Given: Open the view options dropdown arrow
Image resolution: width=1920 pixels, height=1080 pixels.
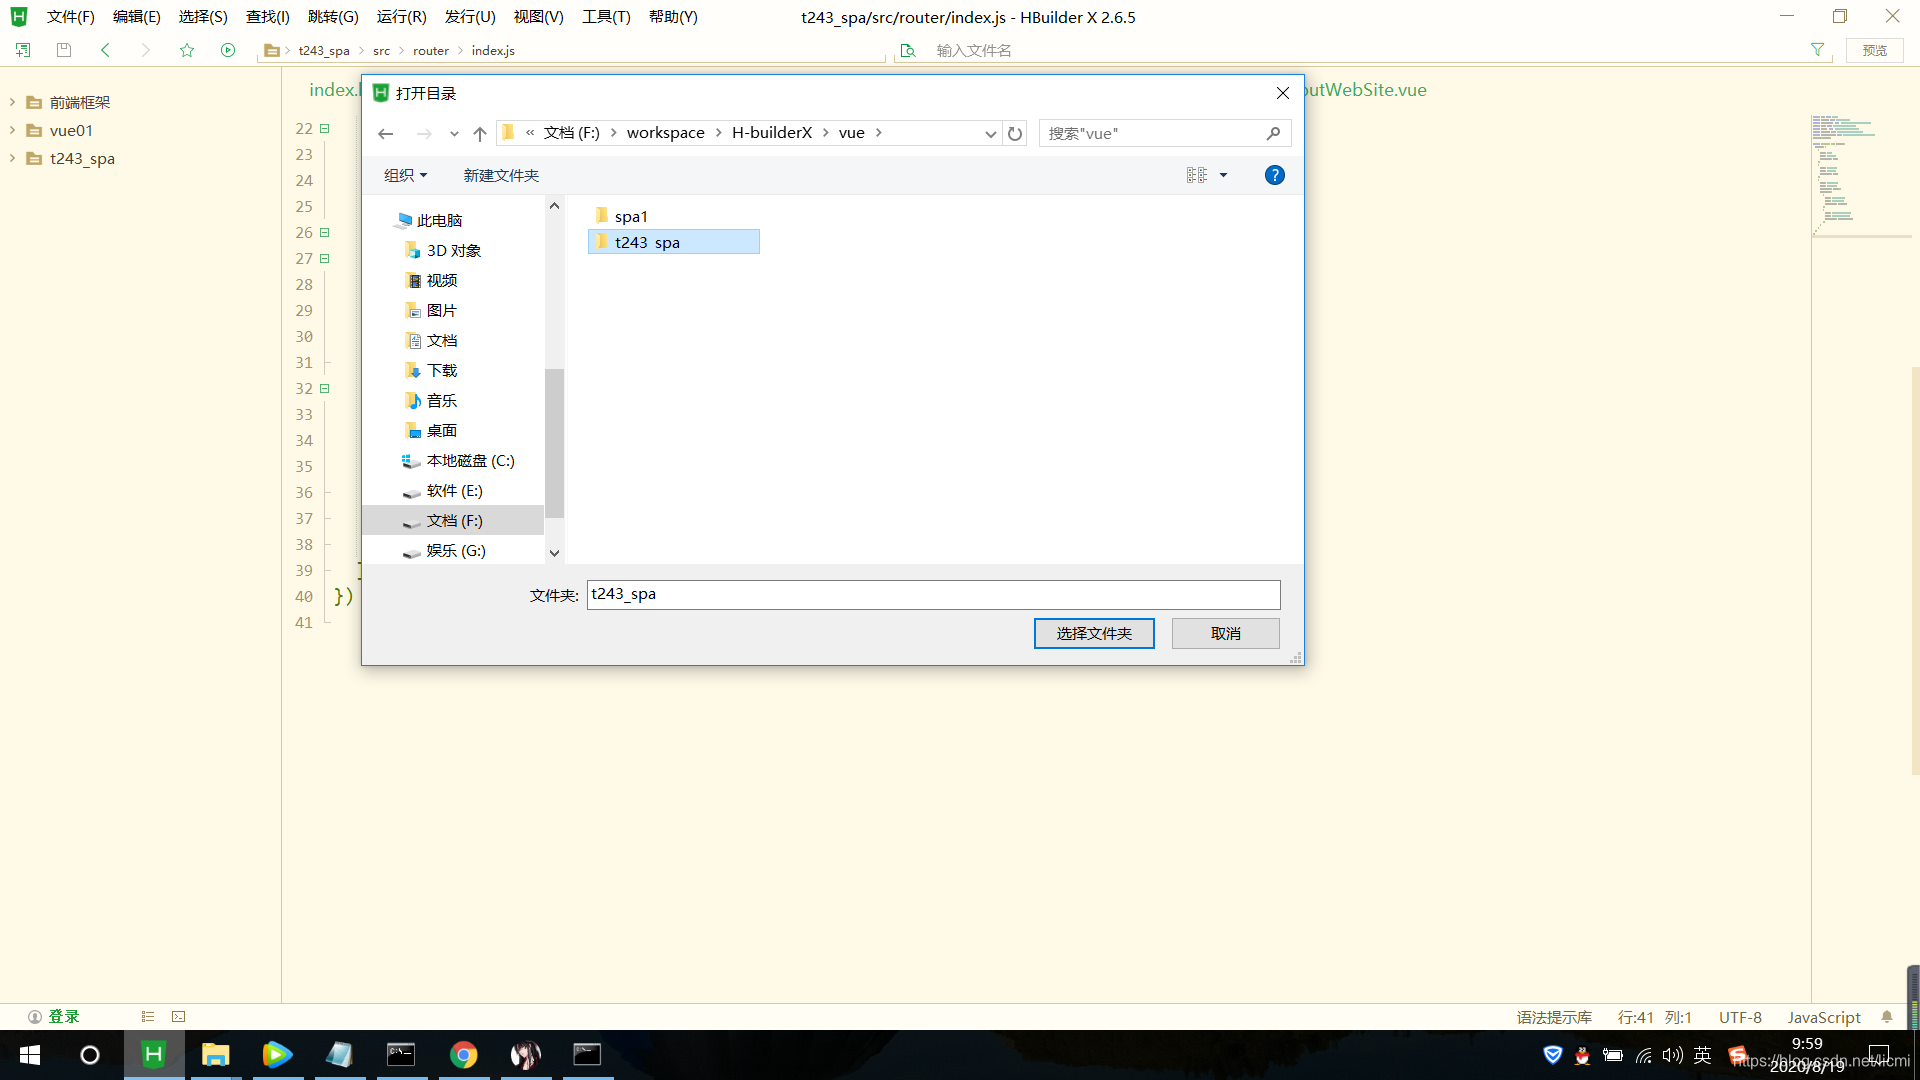Looking at the screenshot, I should click(1223, 175).
